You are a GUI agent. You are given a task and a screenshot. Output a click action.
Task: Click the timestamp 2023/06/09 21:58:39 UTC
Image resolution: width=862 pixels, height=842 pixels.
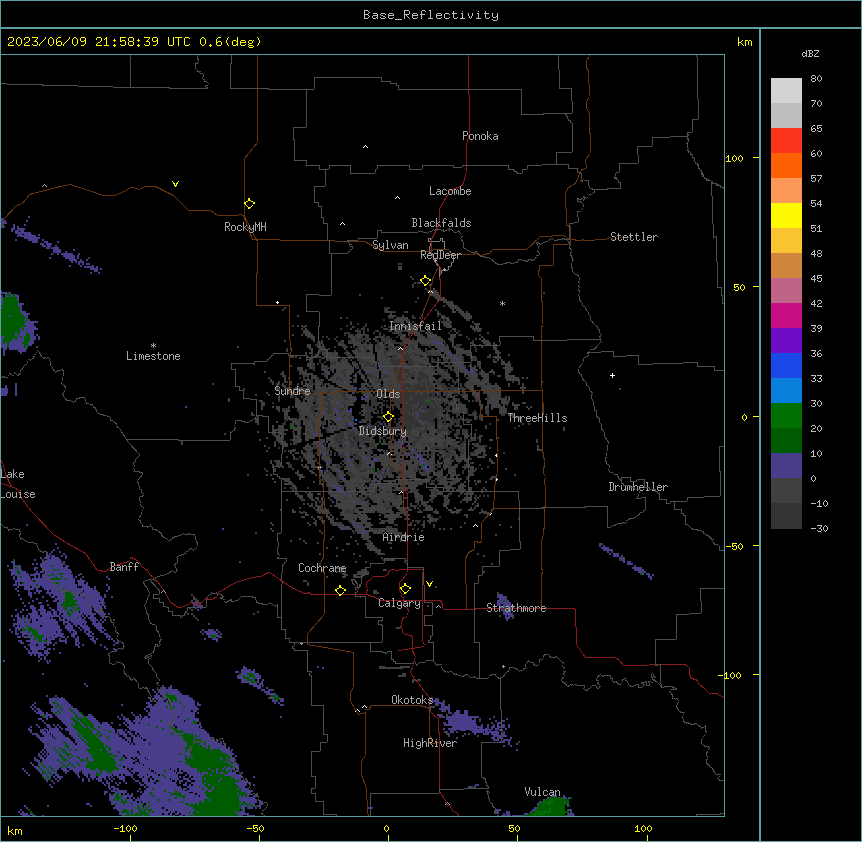pos(99,42)
